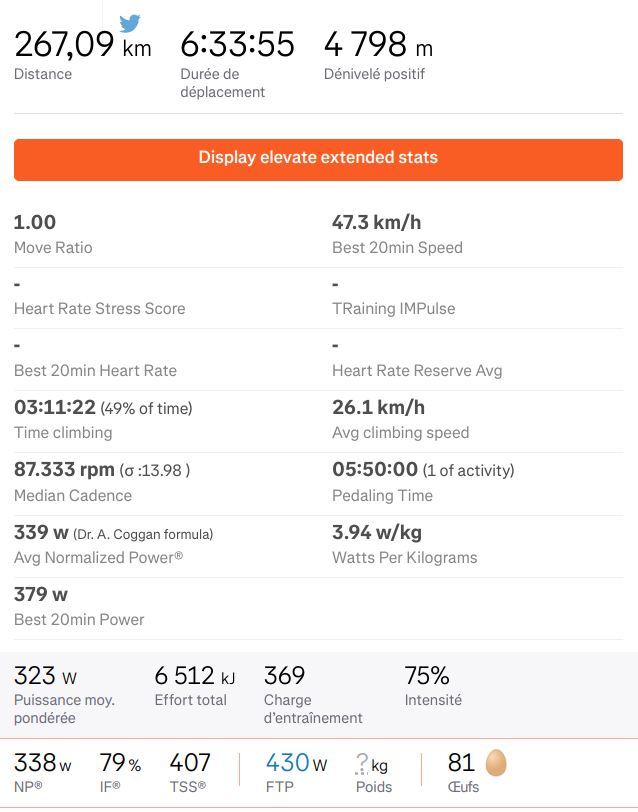Click Avg Normalized Power 339 w
638x812 pixels.
point(41,533)
